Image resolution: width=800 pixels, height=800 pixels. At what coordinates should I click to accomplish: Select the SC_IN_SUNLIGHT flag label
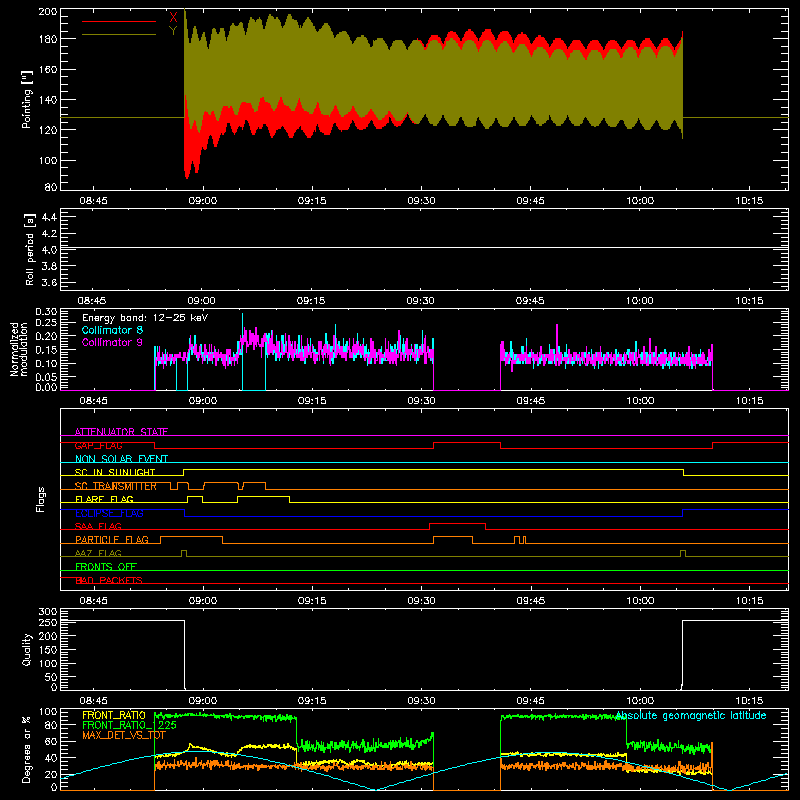tap(115, 472)
